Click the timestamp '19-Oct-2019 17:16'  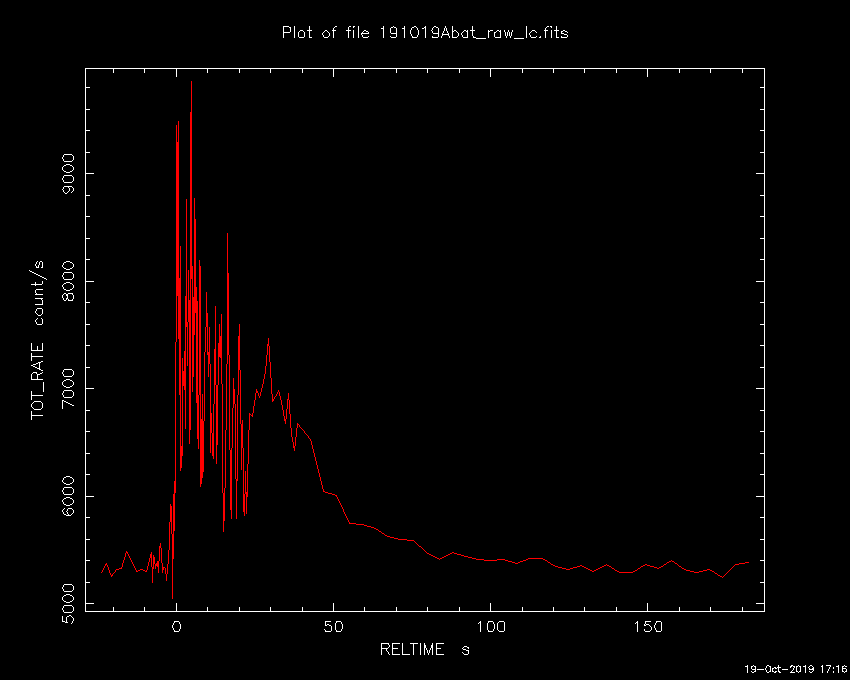(795, 670)
